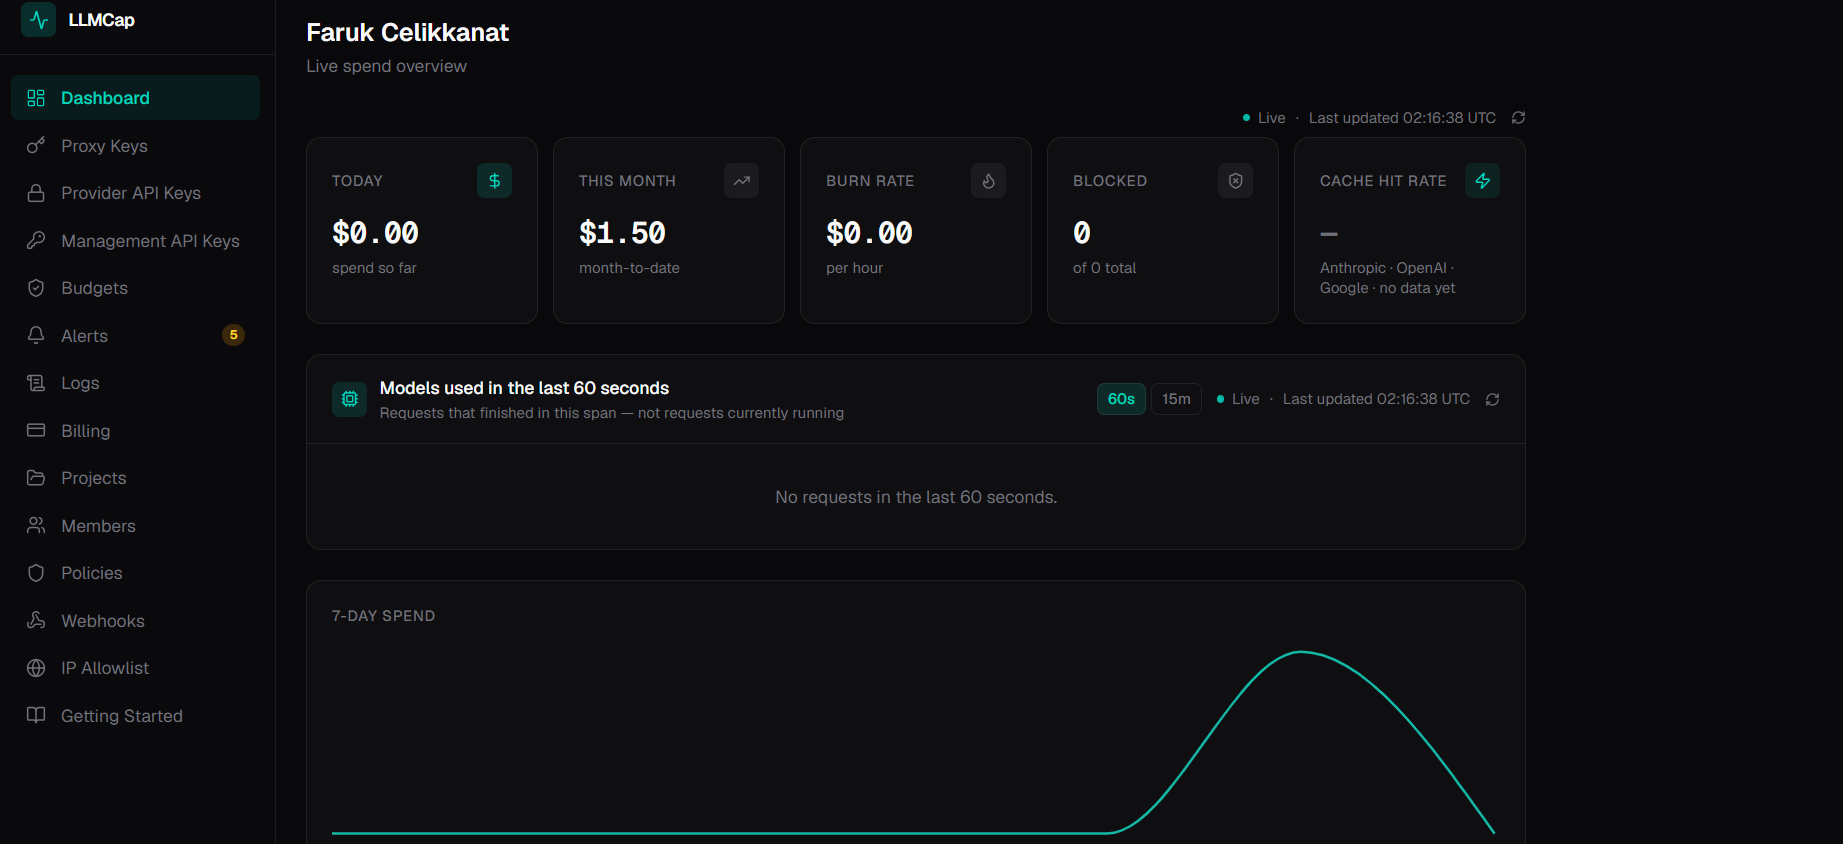This screenshot has width=1843, height=844.
Task: Click the Faruk Celikkanat heading
Action: (x=407, y=33)
